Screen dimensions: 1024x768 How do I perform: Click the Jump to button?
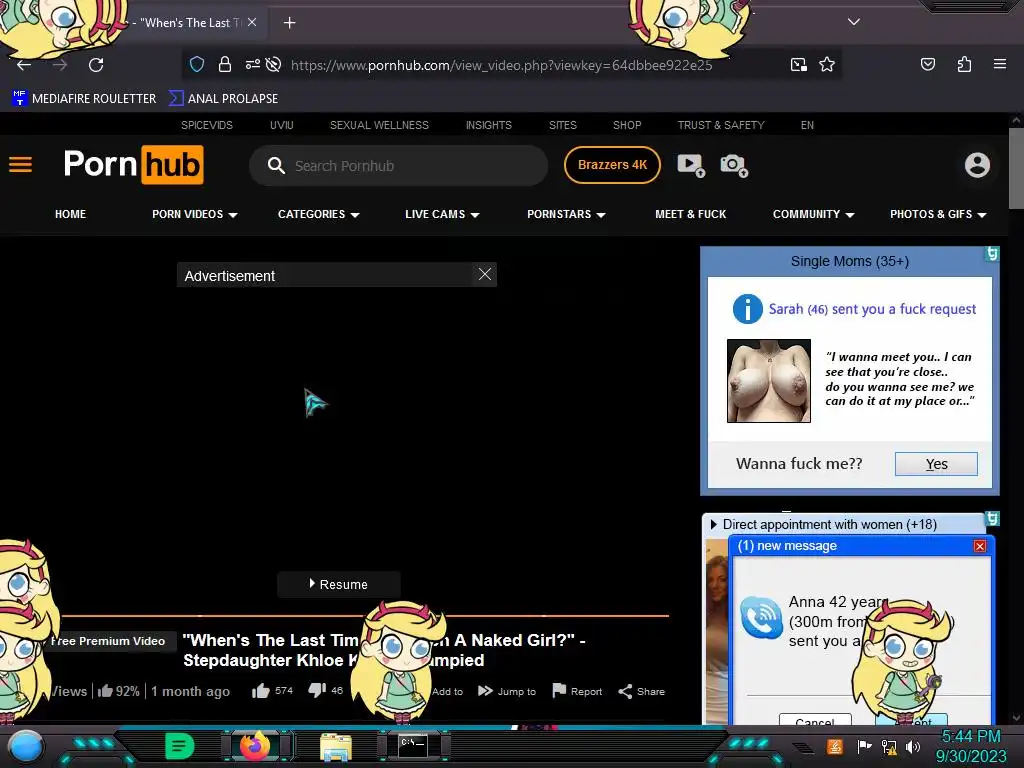point(507,691)
